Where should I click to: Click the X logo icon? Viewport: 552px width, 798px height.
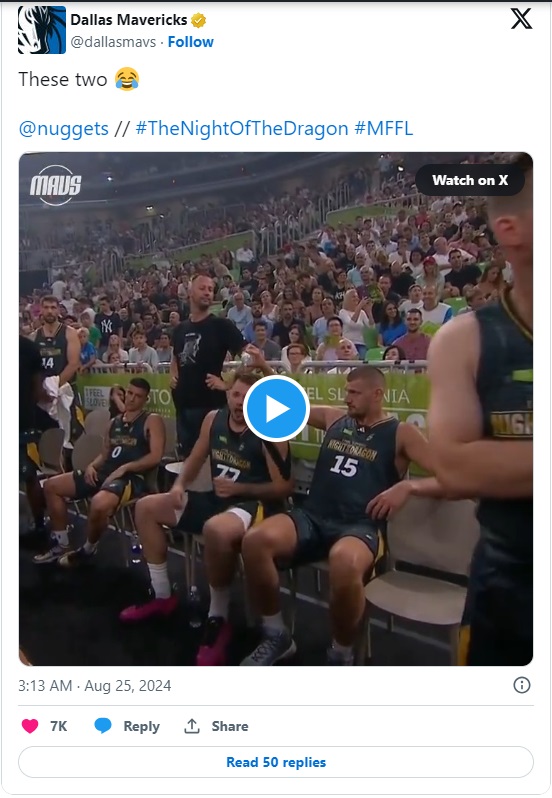521,19
